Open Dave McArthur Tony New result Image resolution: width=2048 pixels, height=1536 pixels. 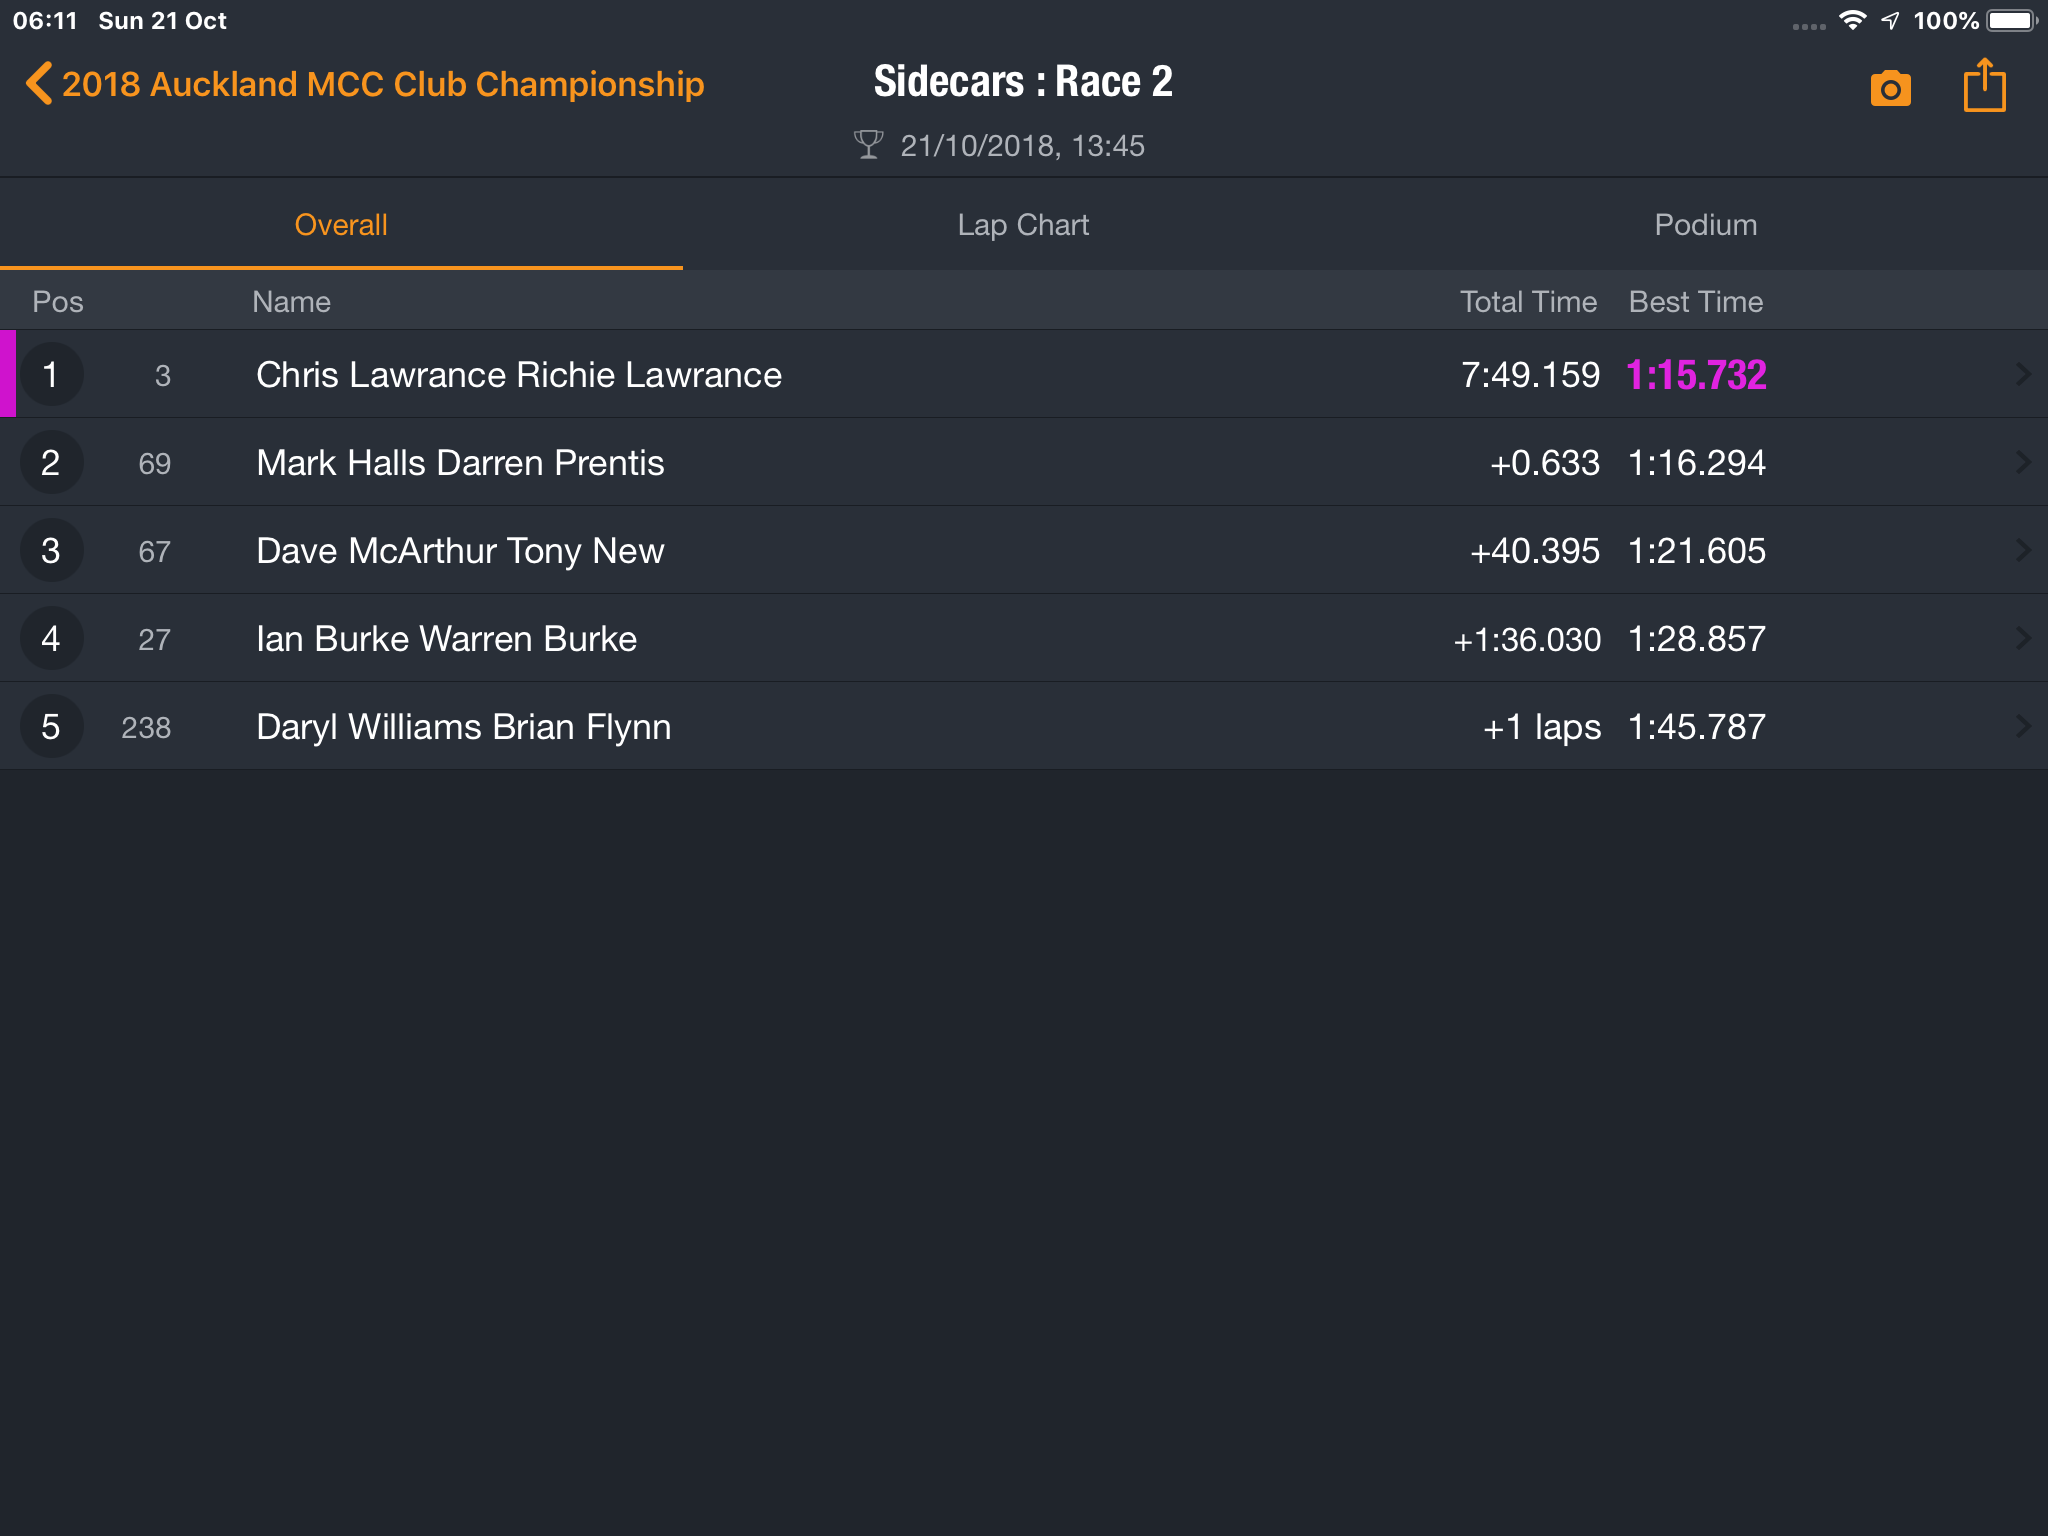1024,550
